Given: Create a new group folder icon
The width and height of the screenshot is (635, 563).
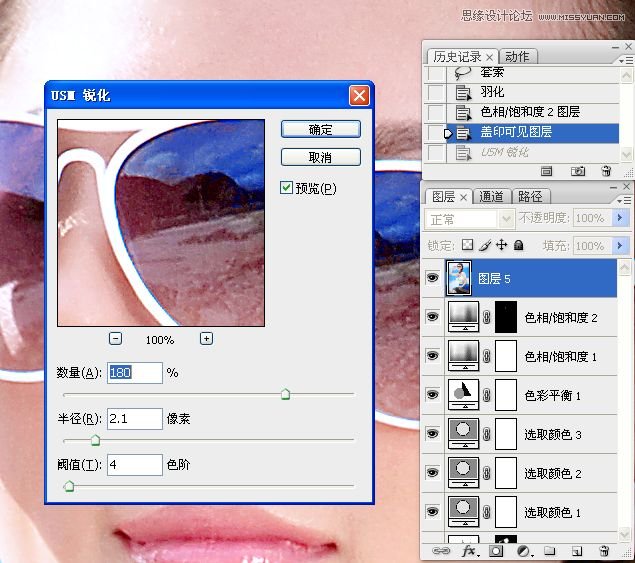Looking at the screenshot, I should coord(550,551).
